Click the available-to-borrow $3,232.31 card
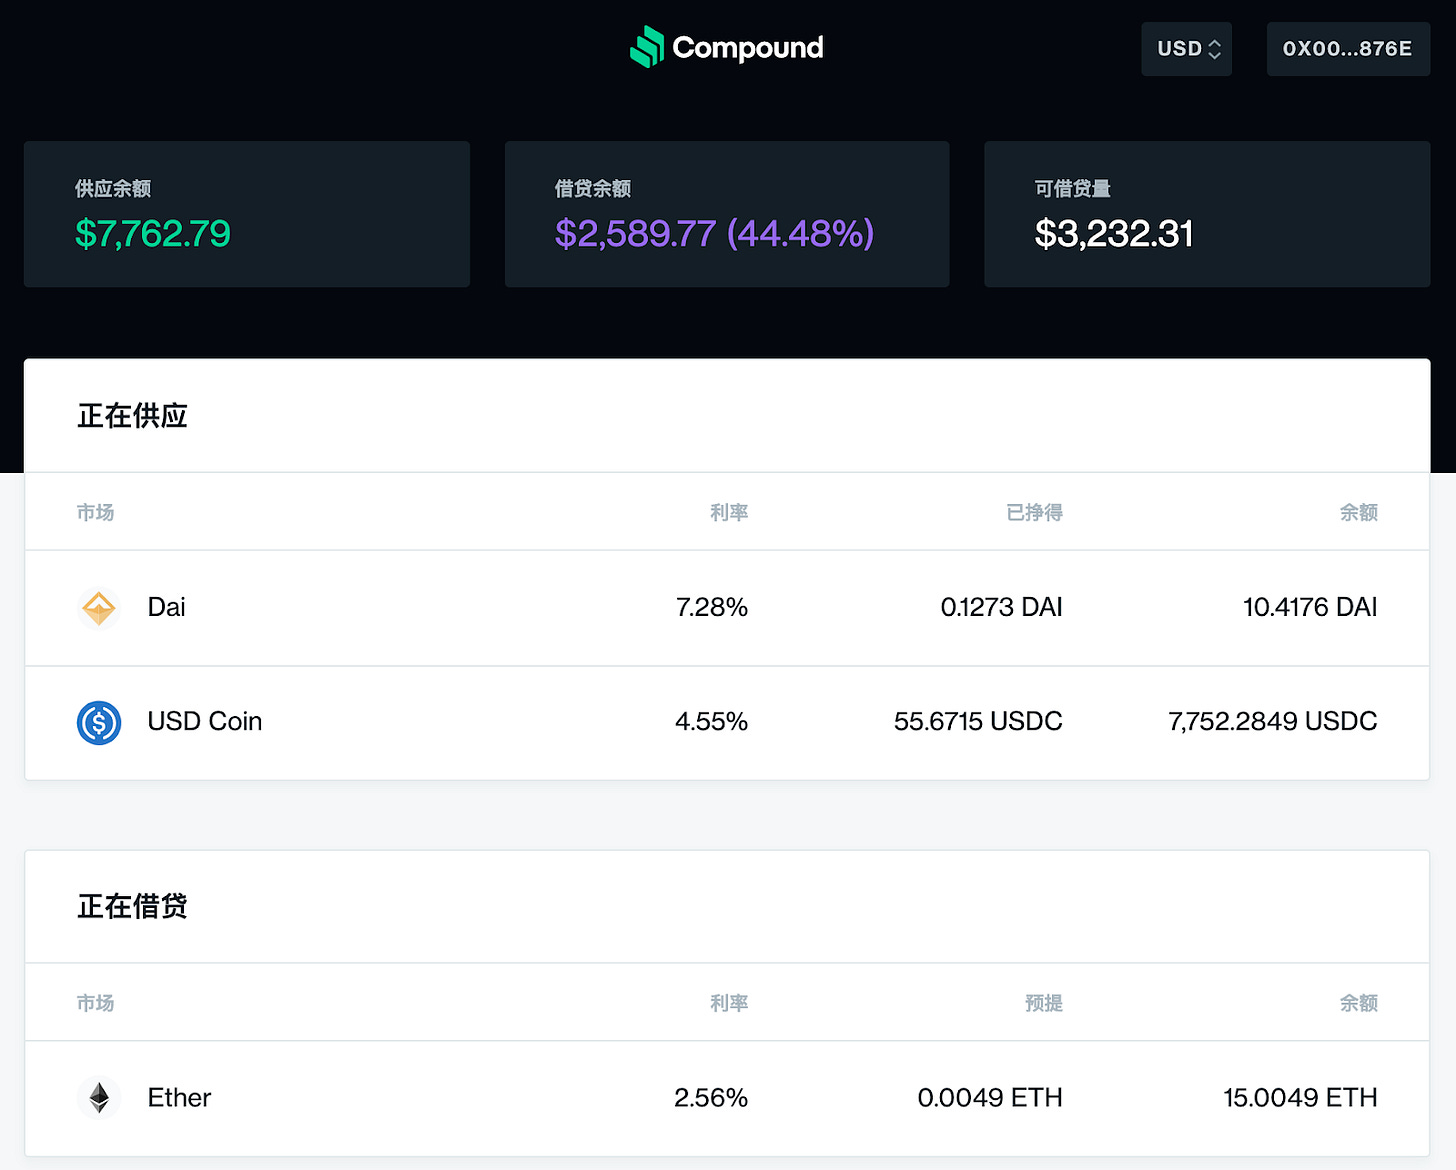1456x1170 pixels. point(1207,214)
